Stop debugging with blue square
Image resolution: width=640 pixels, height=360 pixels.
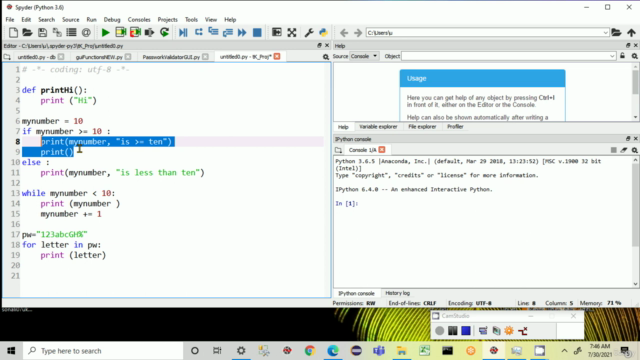(257, 33)
